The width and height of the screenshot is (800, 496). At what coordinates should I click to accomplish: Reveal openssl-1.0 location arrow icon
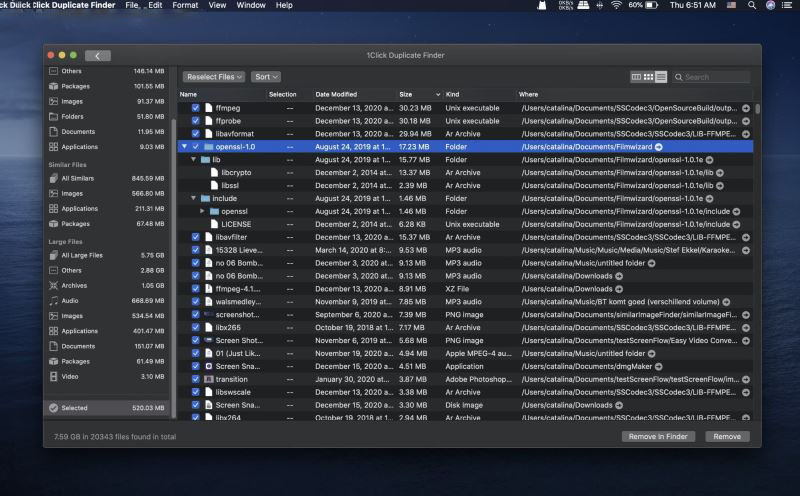pos(659,147)
